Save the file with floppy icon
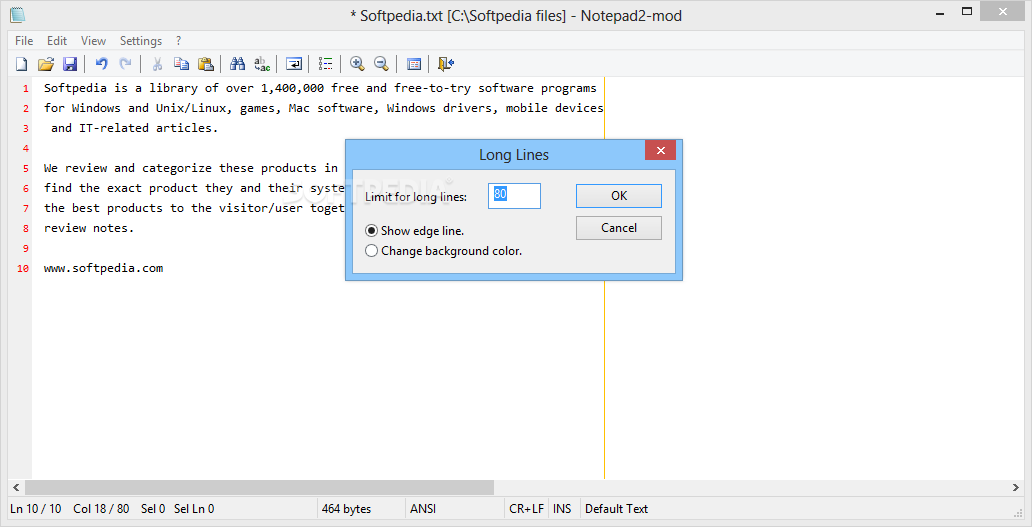 pyautogui.click(x=70, y=64)
